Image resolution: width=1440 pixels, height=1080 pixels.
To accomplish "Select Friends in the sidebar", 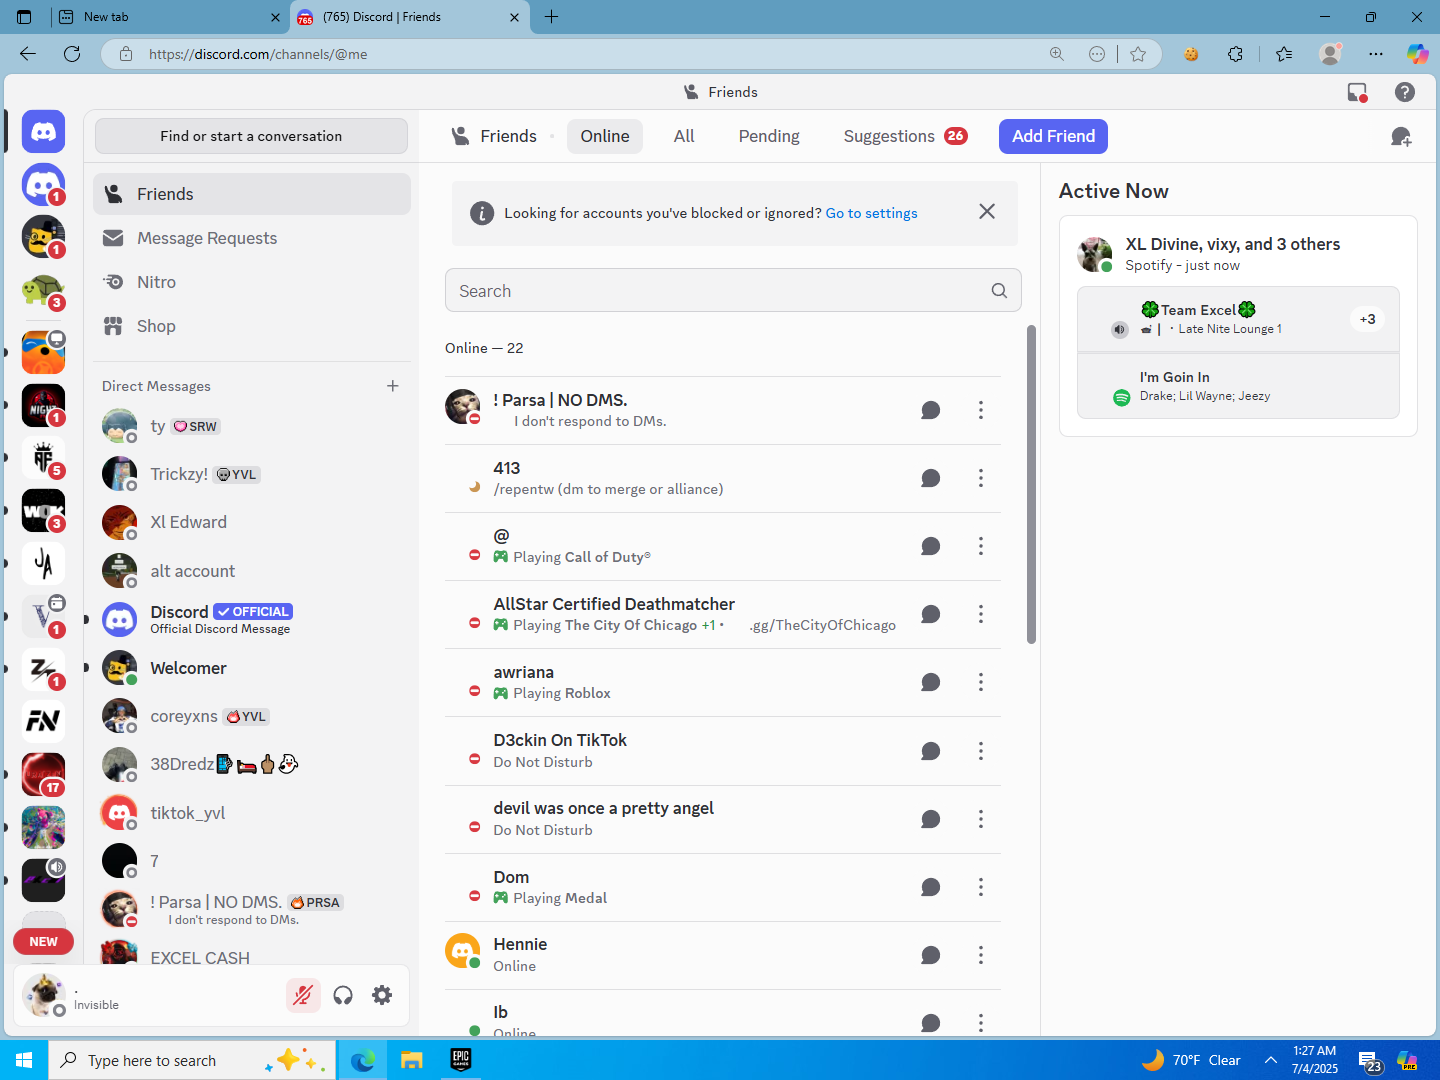I will 252,194.
